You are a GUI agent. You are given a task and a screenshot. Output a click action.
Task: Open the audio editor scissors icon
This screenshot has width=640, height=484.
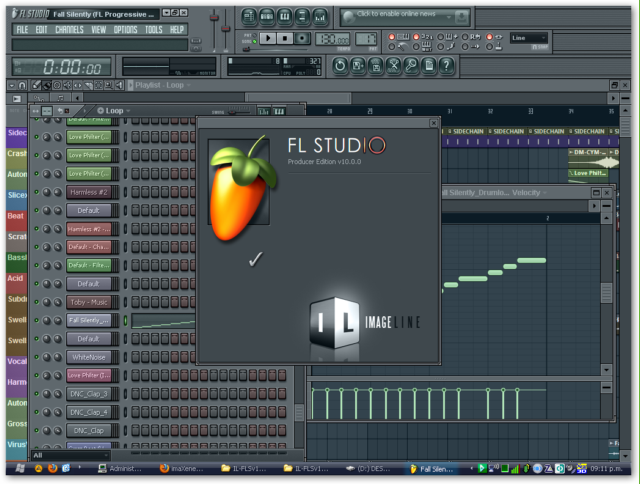393,66
